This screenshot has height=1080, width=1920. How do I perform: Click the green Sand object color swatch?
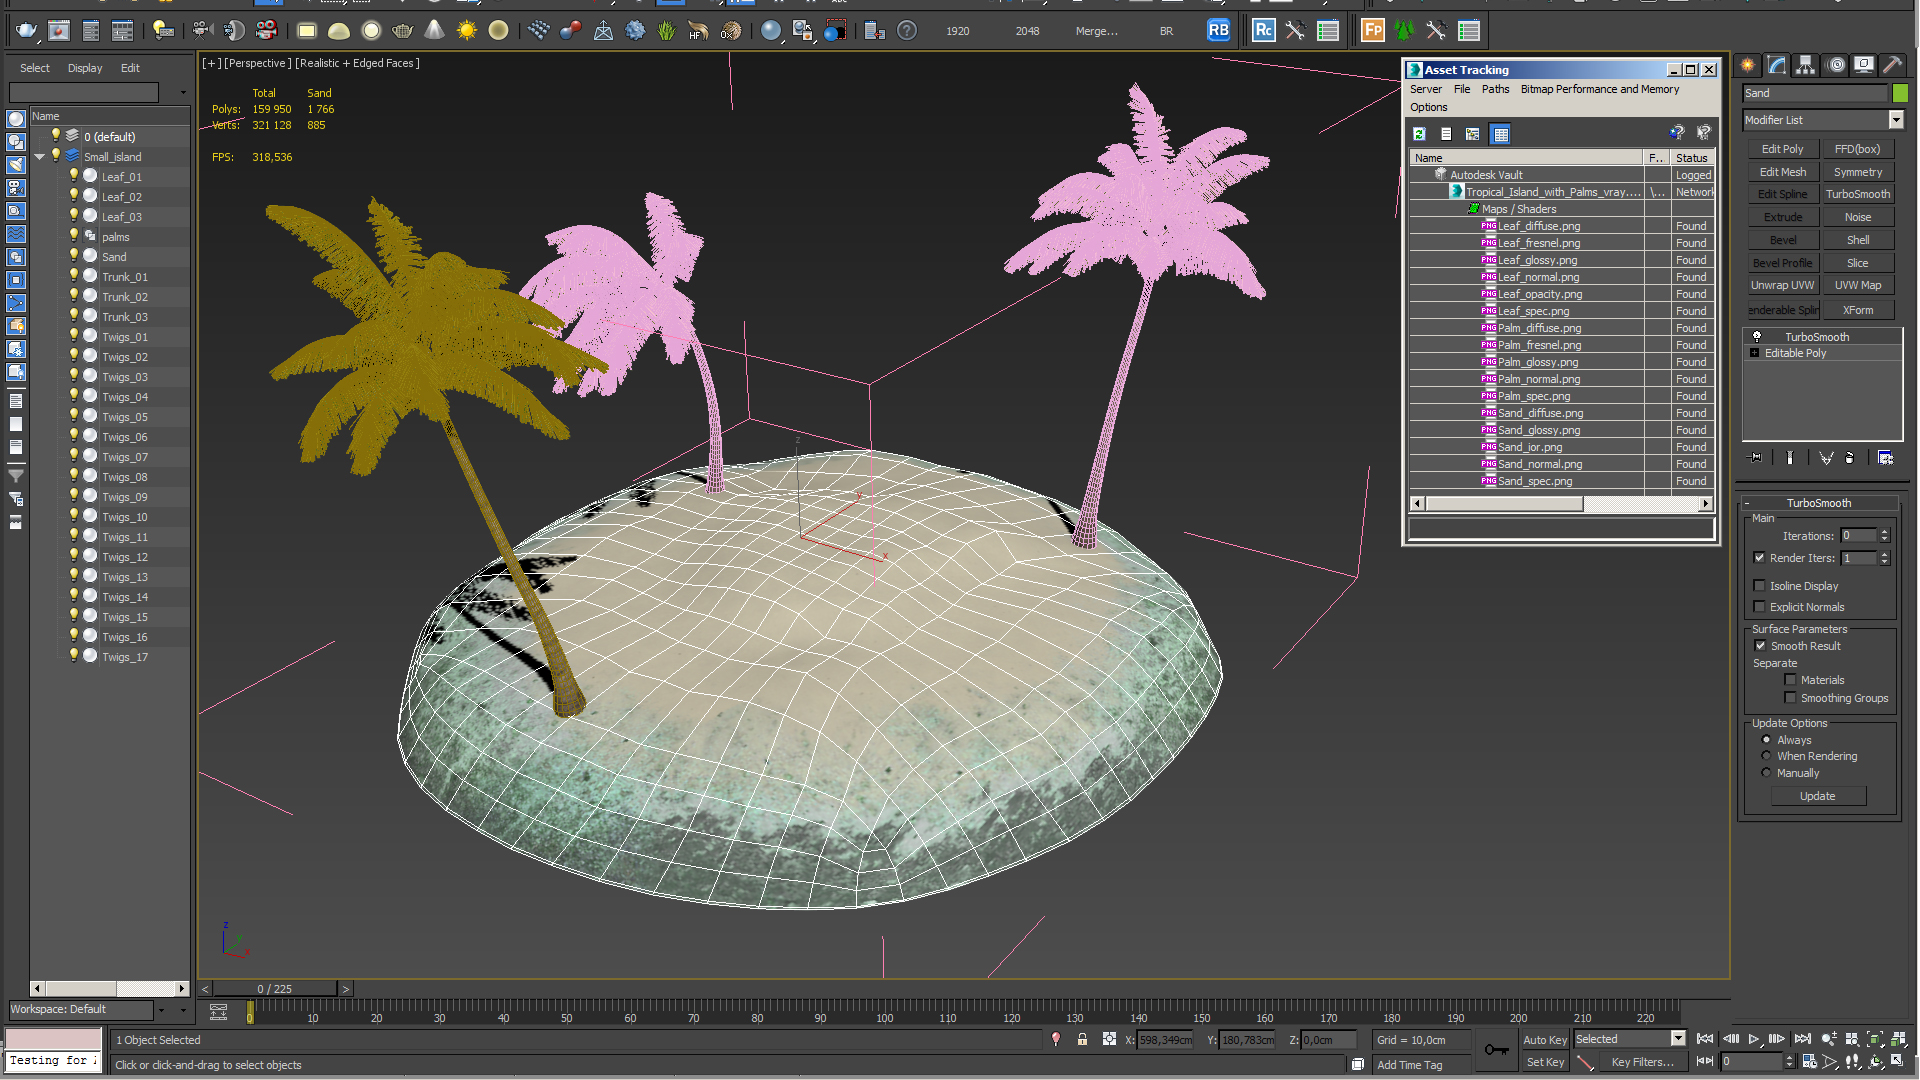[x=1900, y=93]
